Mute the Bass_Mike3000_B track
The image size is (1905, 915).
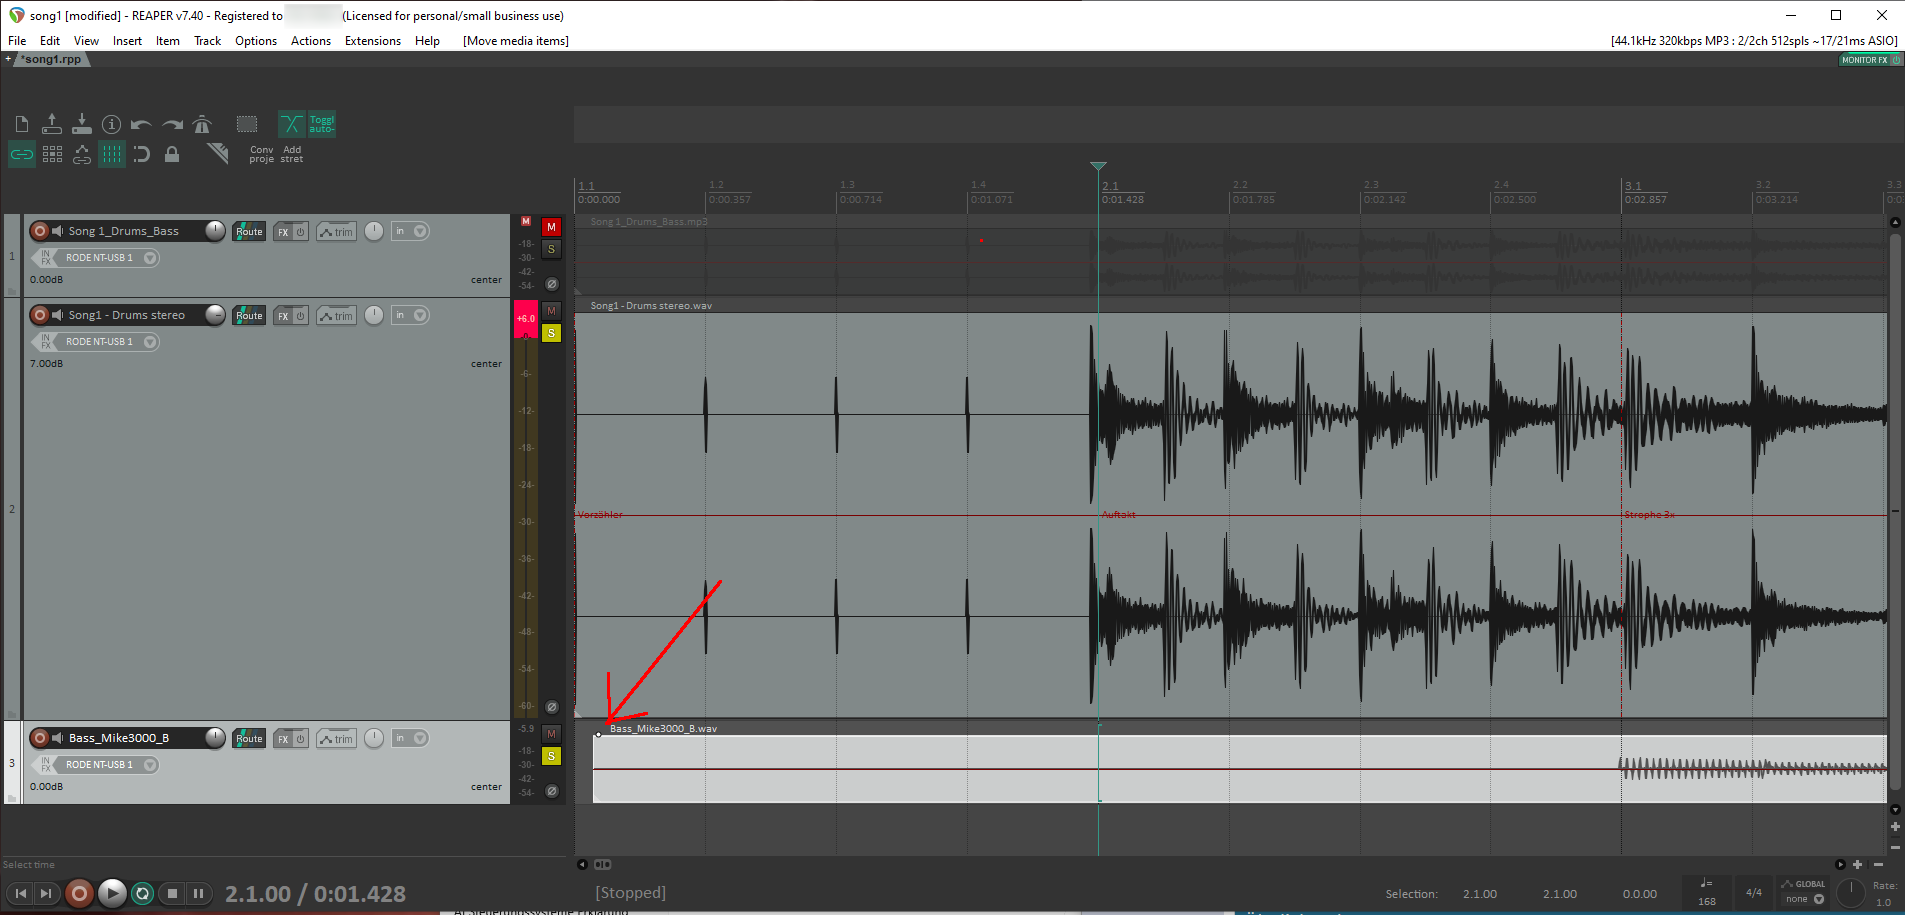(x=551, y=734)
